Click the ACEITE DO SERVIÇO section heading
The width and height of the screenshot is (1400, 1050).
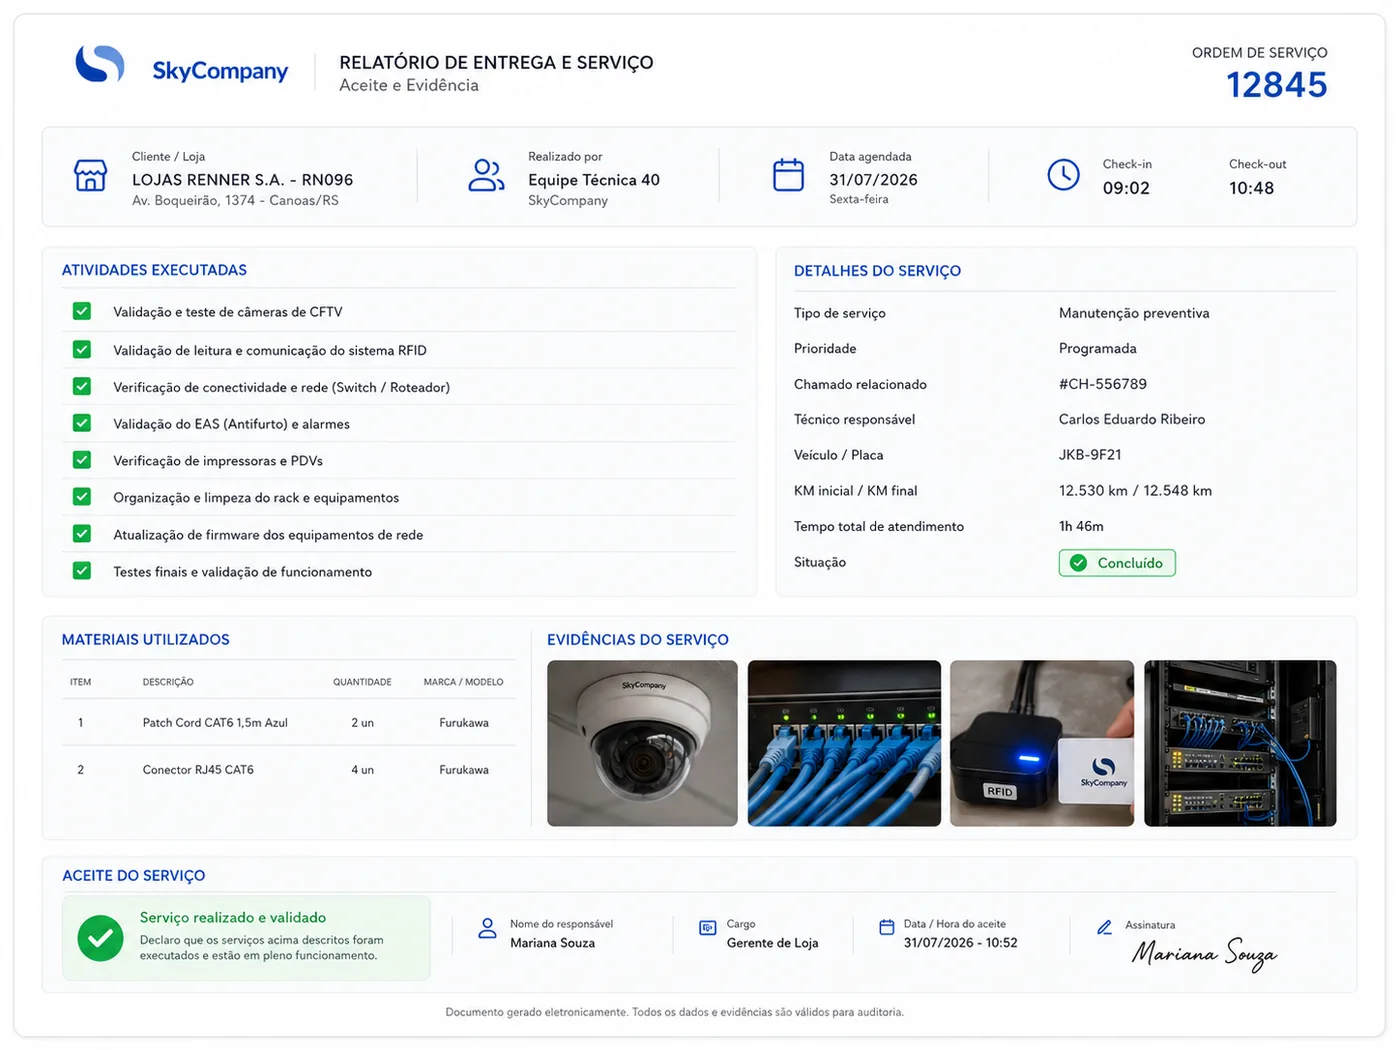pos(134,876)
